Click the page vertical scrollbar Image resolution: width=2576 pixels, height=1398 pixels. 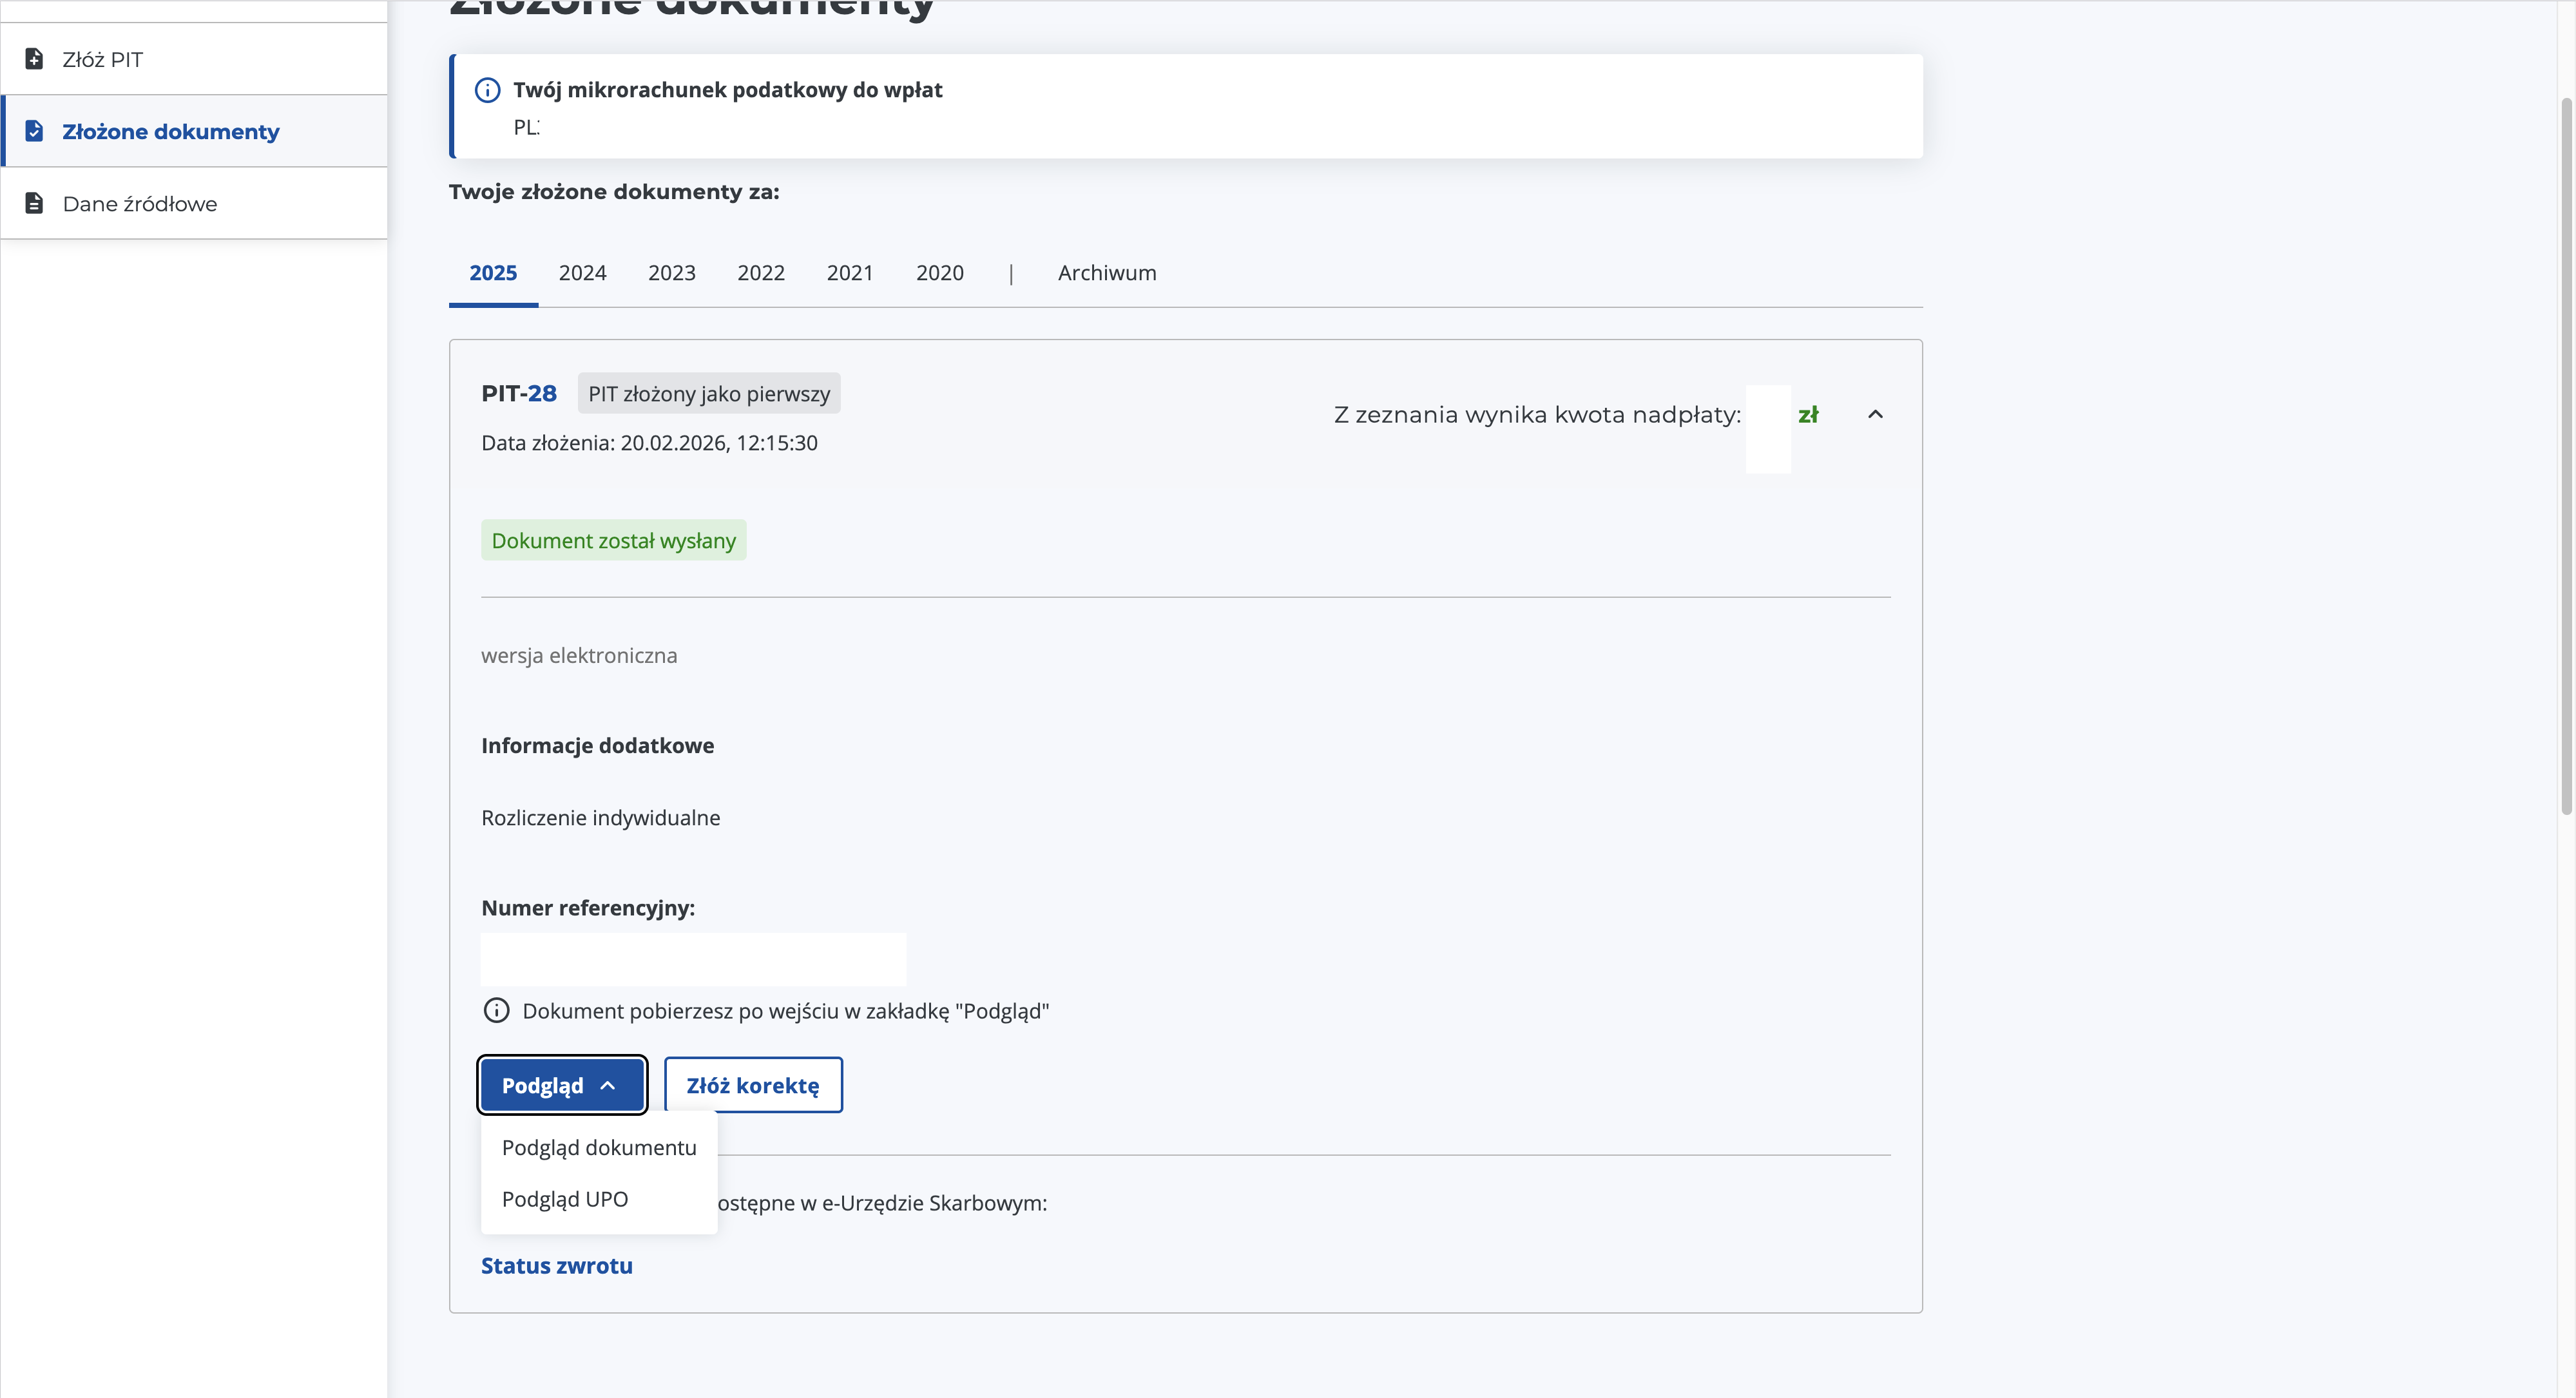pyautogui.click(x=2566, y=456)
